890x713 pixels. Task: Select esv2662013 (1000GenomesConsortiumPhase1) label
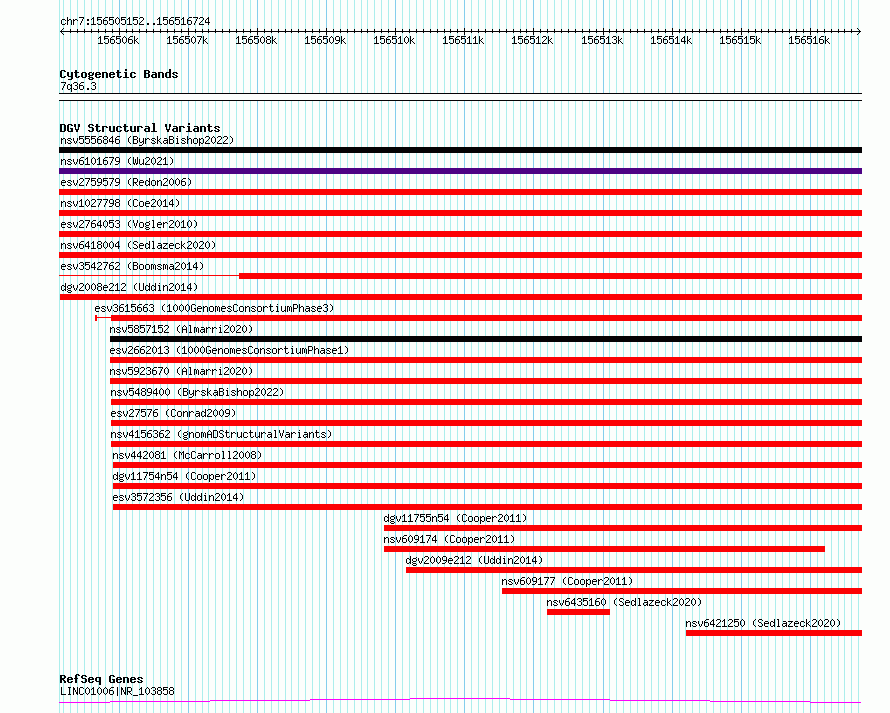(x=229, y=350)
